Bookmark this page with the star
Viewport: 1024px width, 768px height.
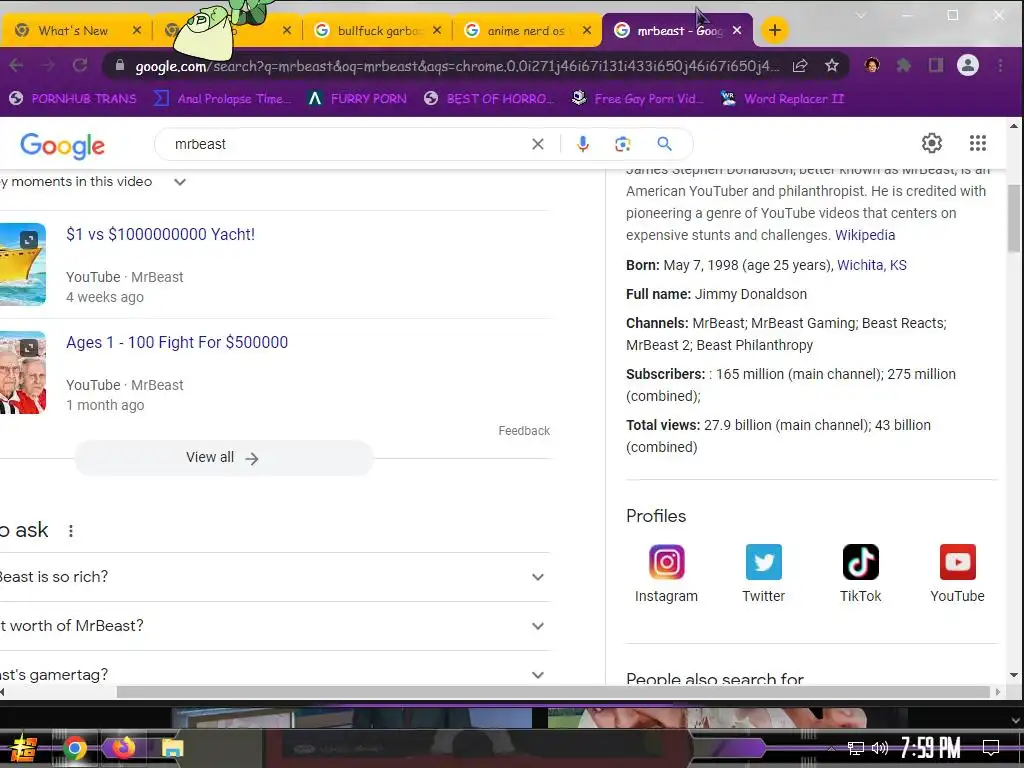tap(831, 65)
